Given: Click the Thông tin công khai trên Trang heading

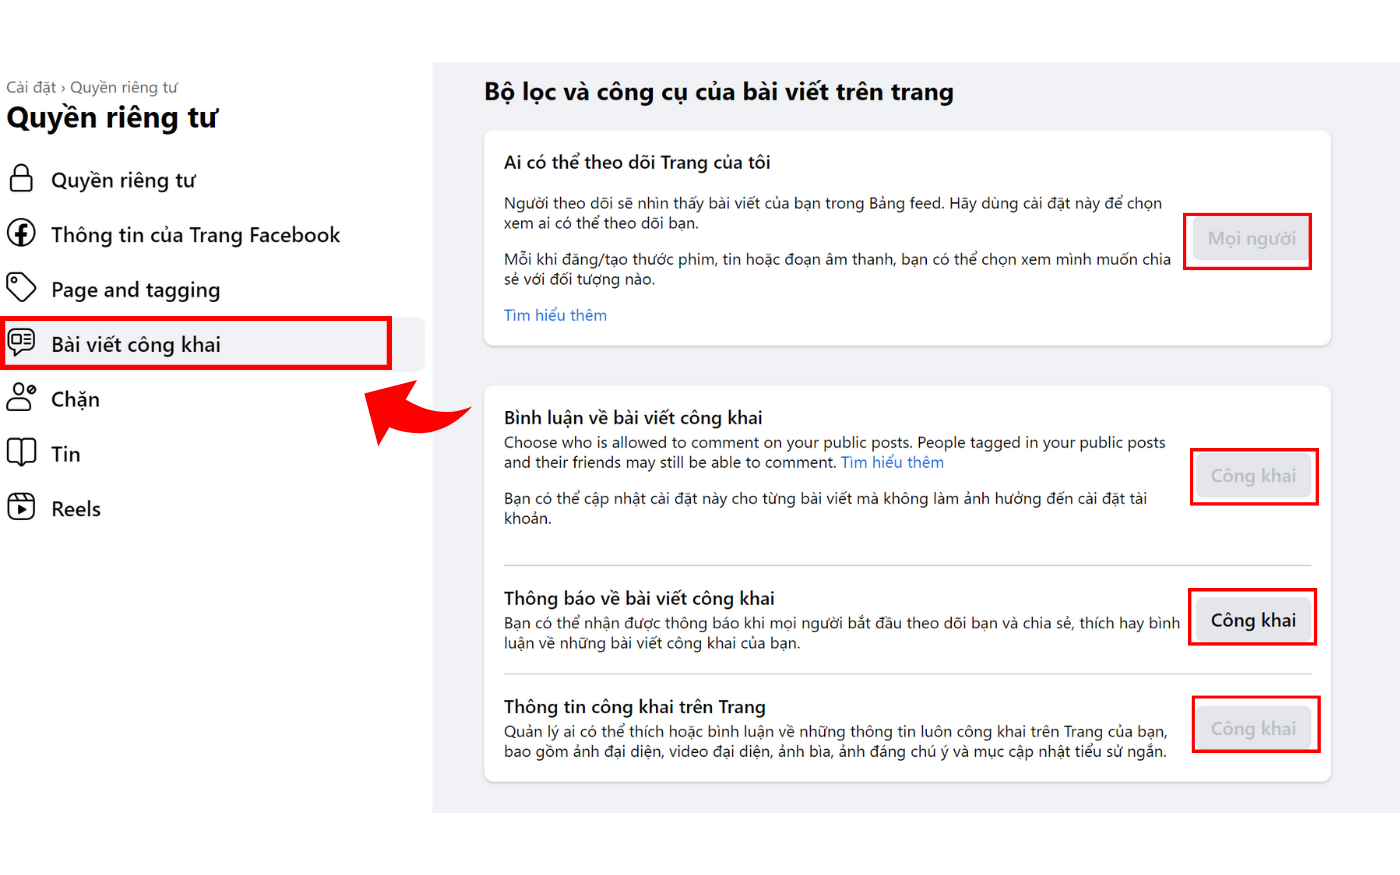Looking at the screenshot, I should pos(635,706).
